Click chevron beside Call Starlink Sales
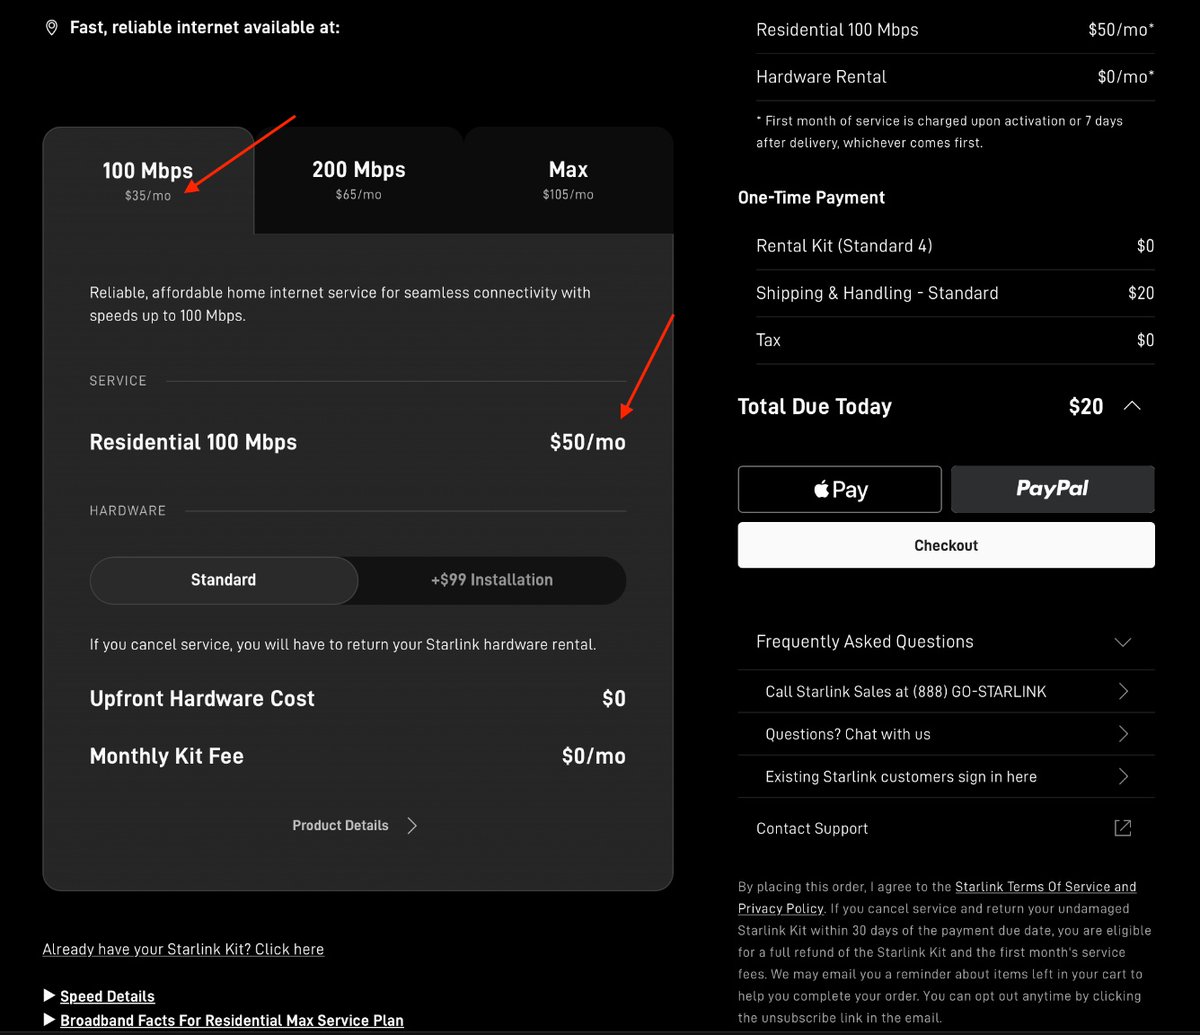 coord(1123,692)
